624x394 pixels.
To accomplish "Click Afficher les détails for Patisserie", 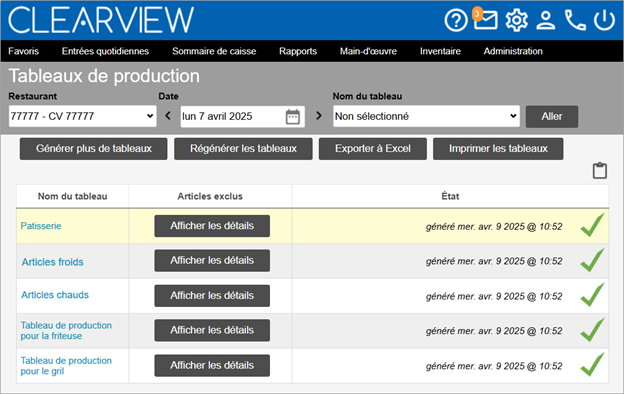I will (x=212, y=226).
